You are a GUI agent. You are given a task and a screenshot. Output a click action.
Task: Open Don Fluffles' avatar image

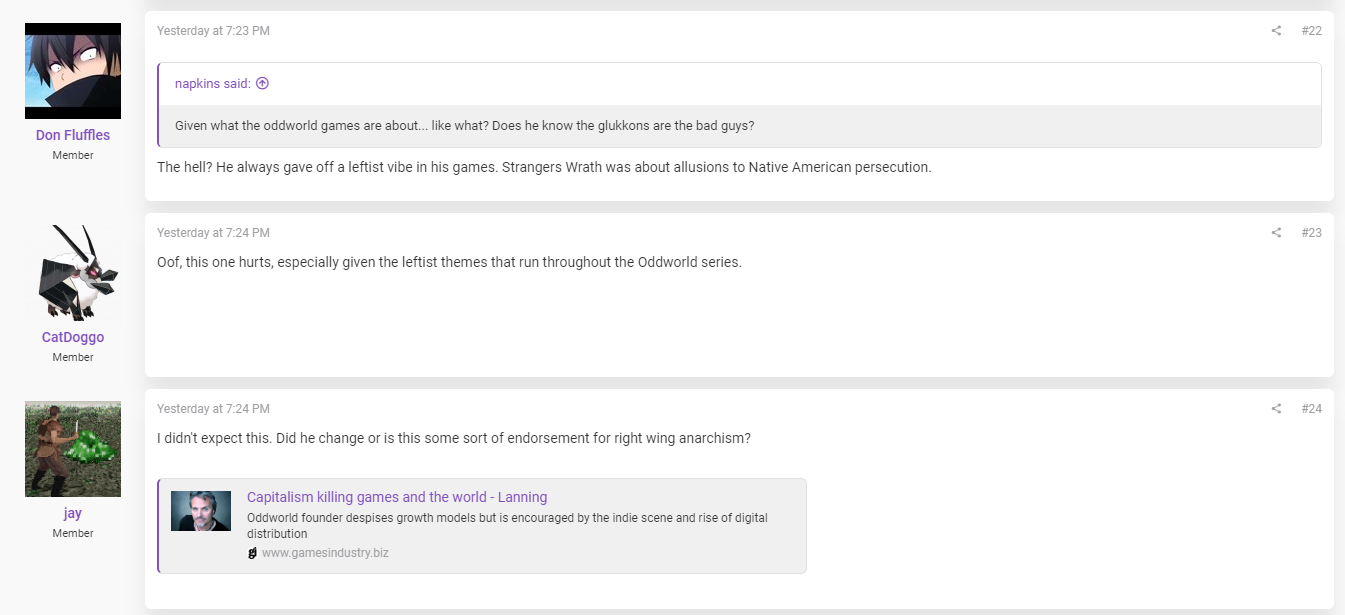[73, 71]
